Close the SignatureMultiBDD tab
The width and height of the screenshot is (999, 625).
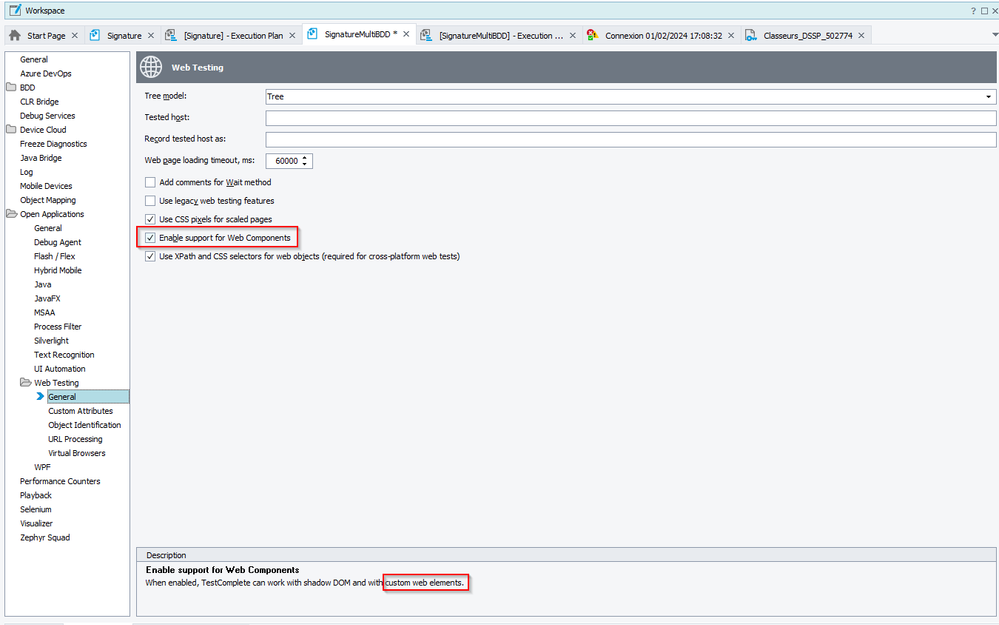click(x=406, y=35)
